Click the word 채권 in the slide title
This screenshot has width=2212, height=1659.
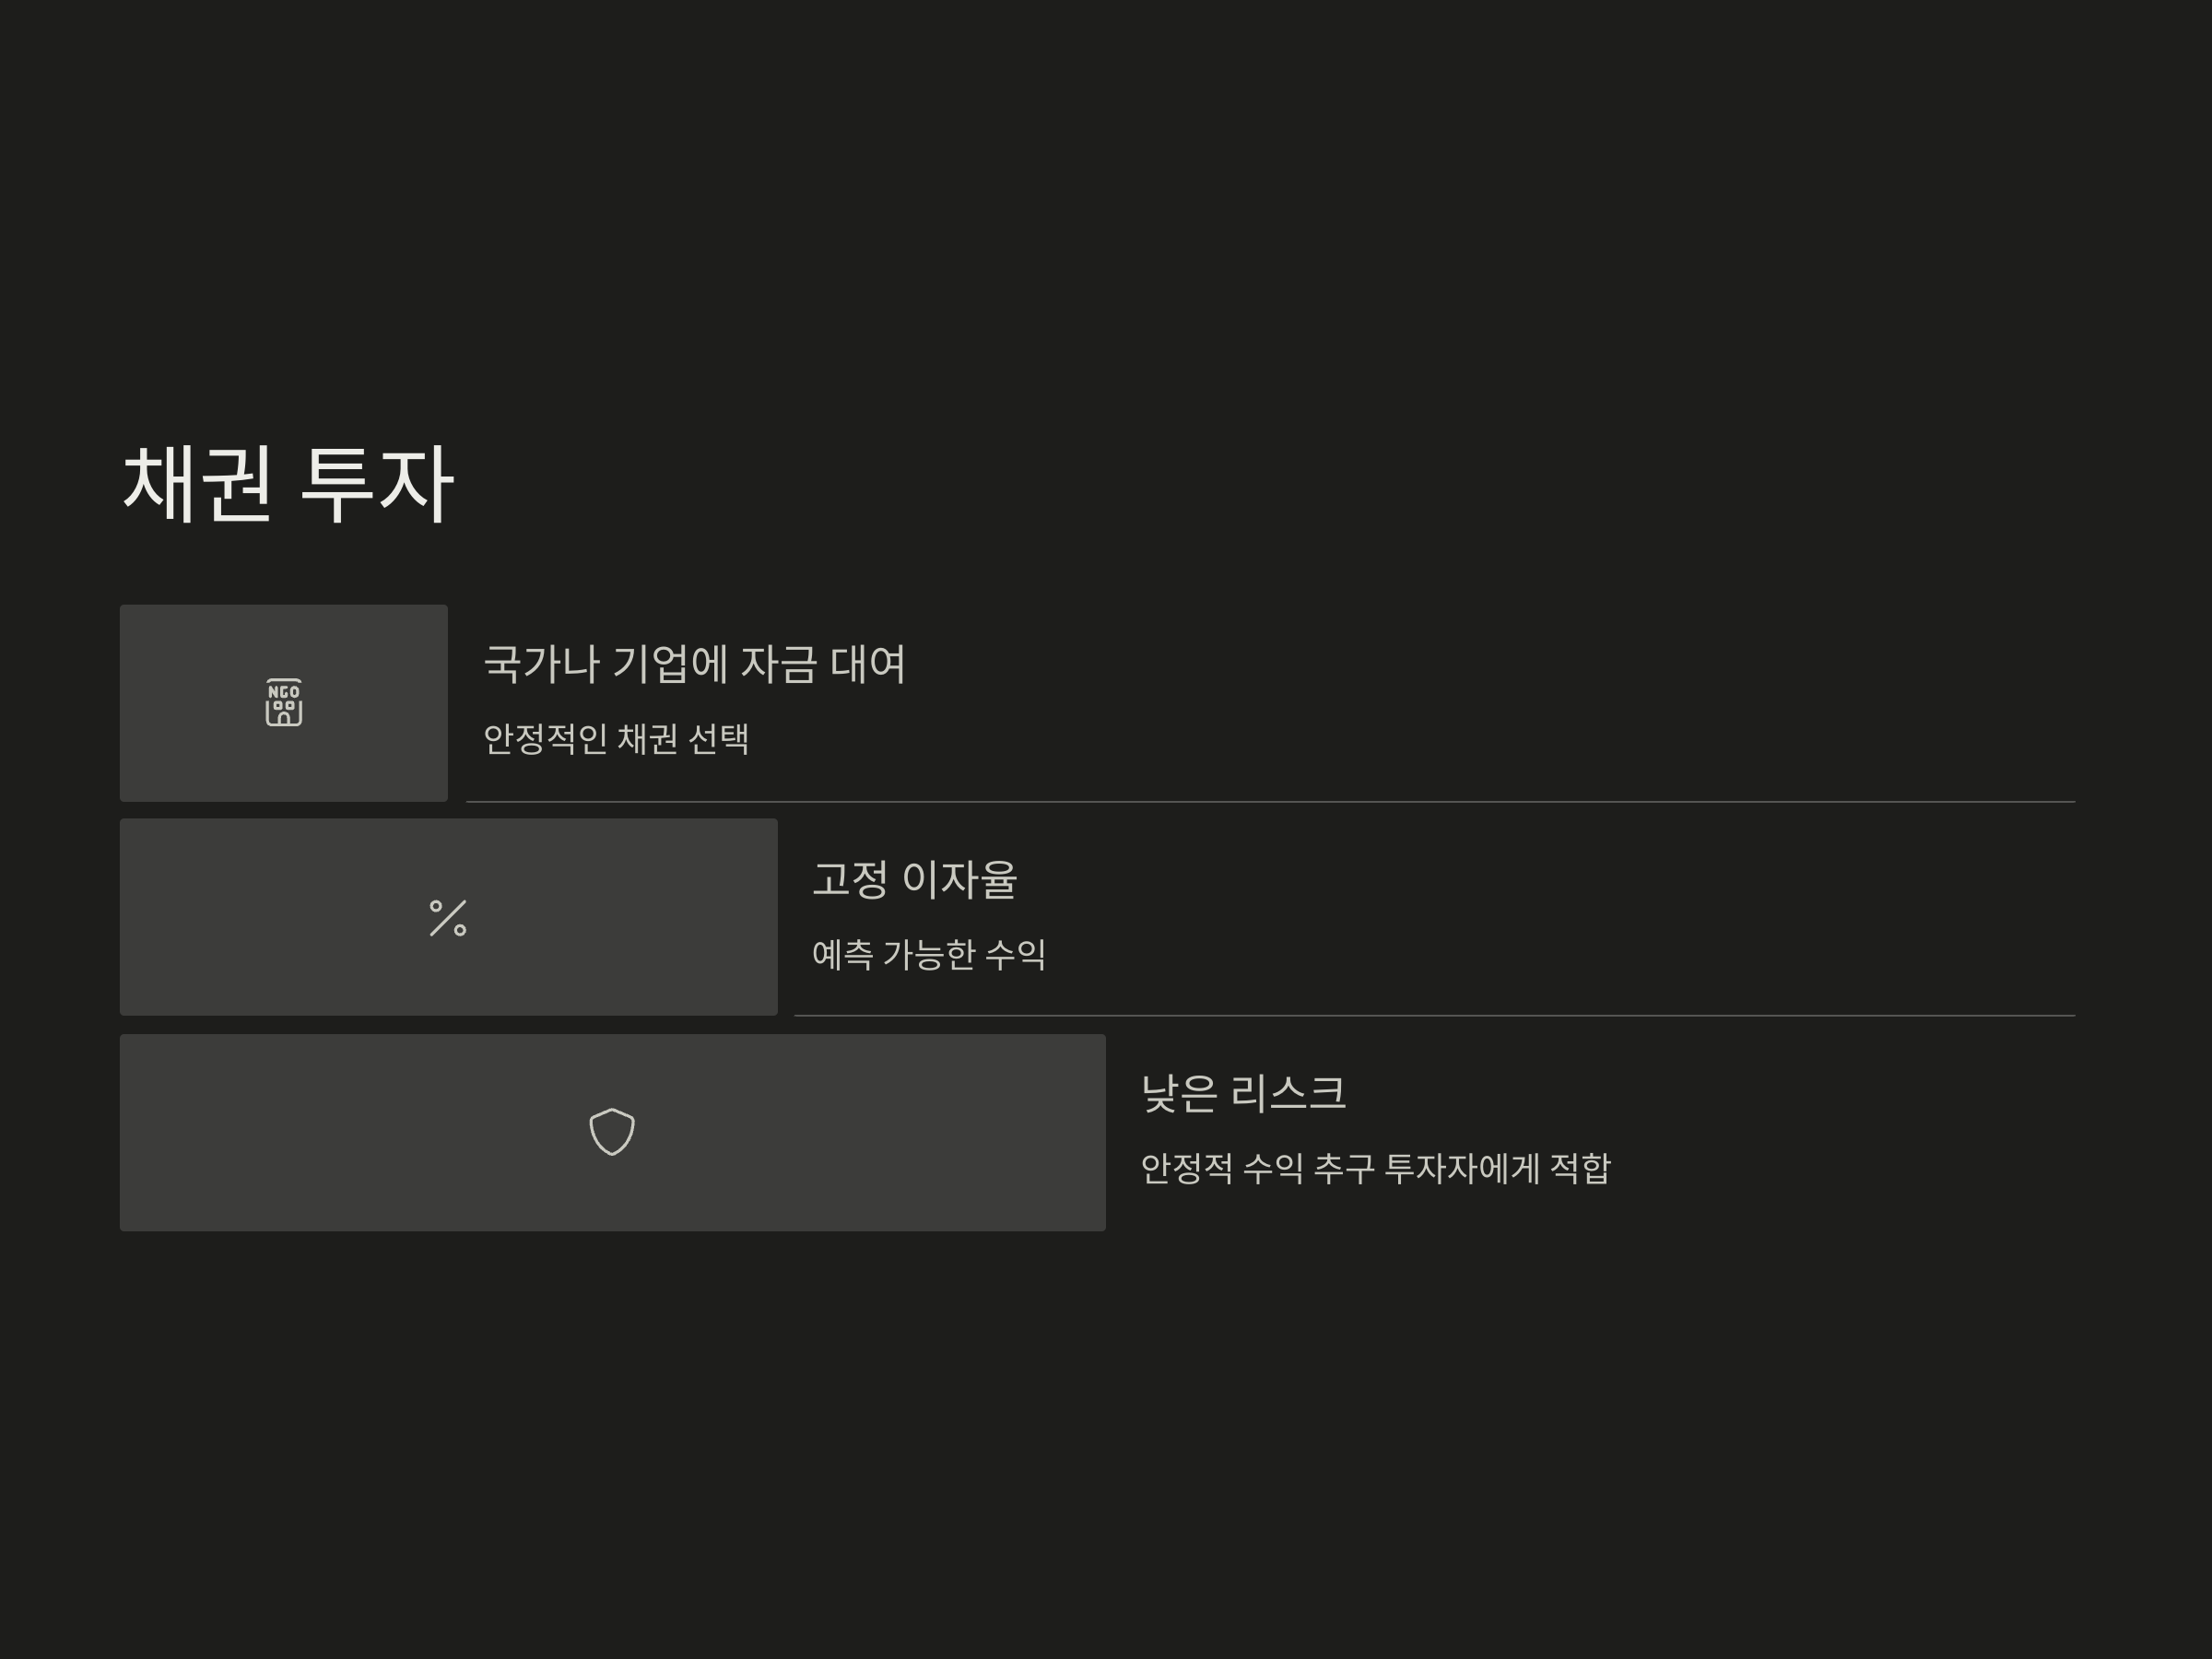pos(197,484)
